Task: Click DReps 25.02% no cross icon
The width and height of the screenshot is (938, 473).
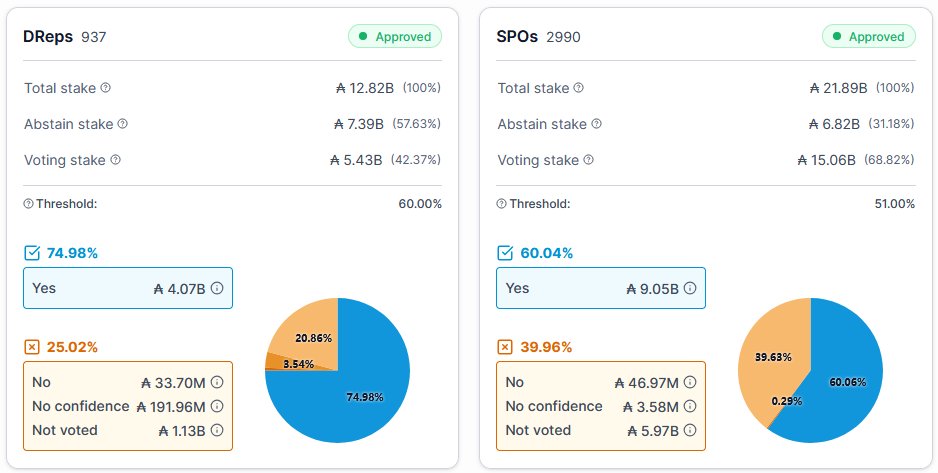Action: [32, 347]
